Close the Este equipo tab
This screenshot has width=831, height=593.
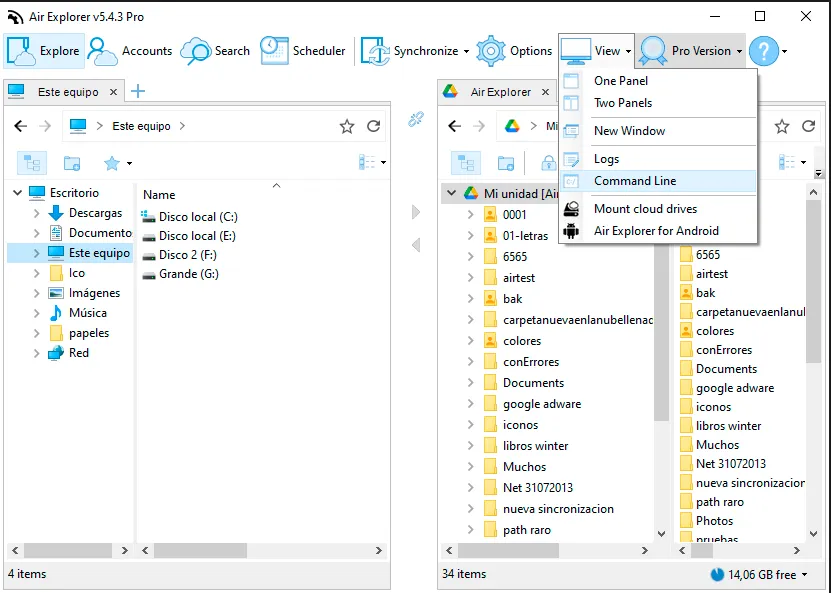[x=113, y=92]
